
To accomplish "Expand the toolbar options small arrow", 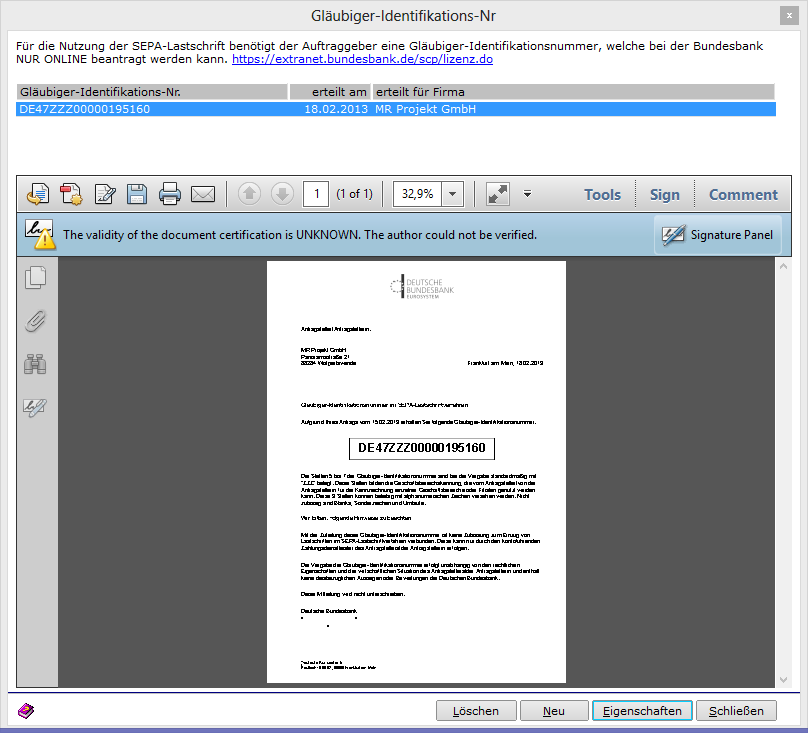I will 527,194.
